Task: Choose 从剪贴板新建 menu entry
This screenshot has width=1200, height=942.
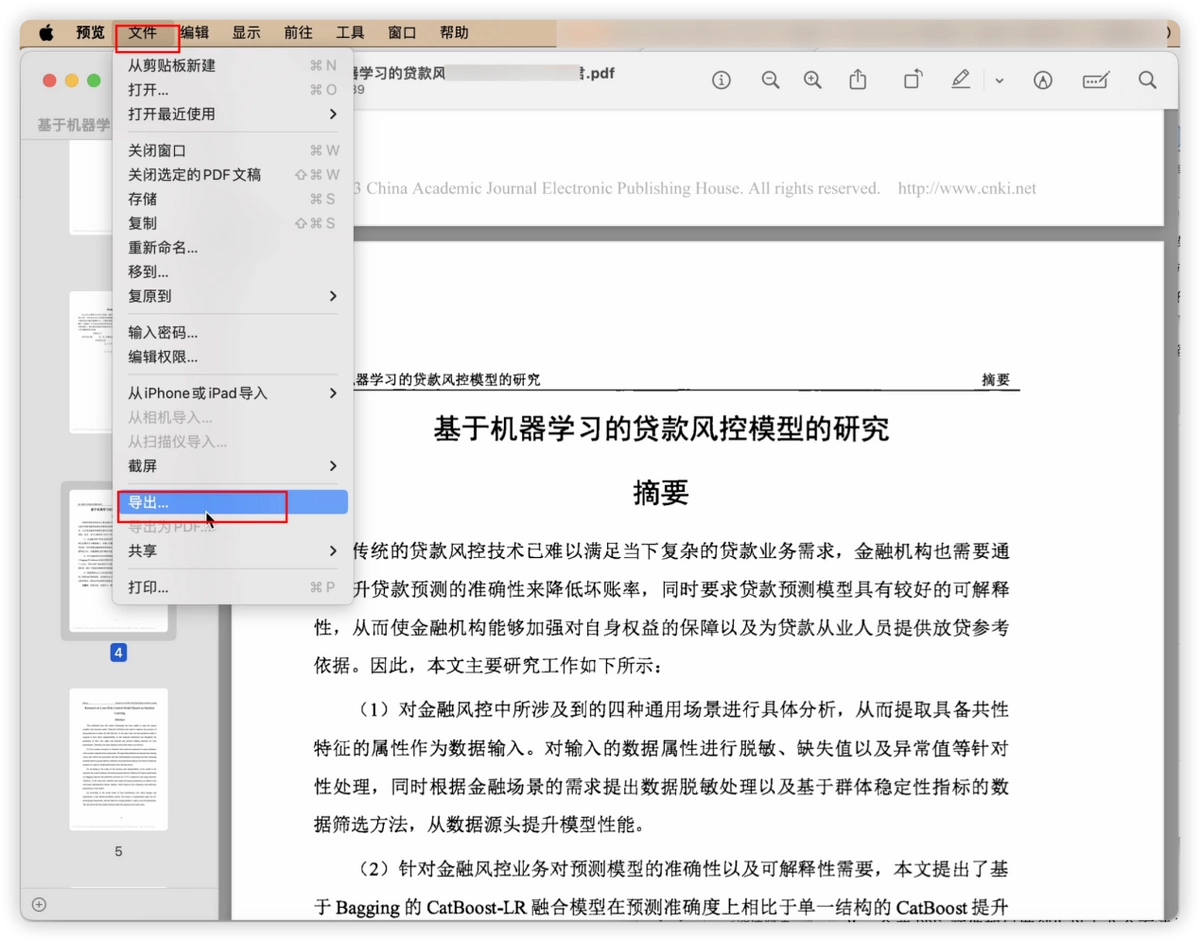Action: (232, 65)
